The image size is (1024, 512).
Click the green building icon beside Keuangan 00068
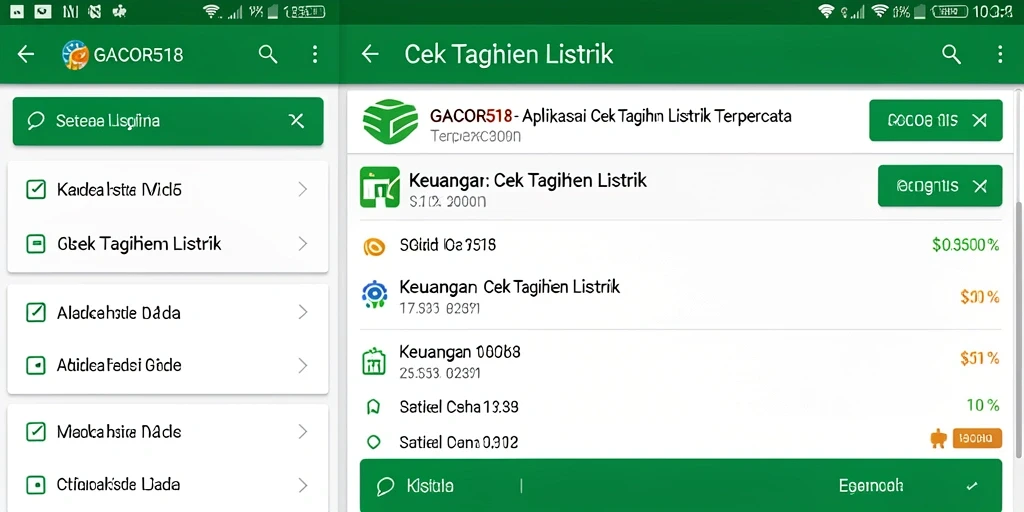coord(374,361)
